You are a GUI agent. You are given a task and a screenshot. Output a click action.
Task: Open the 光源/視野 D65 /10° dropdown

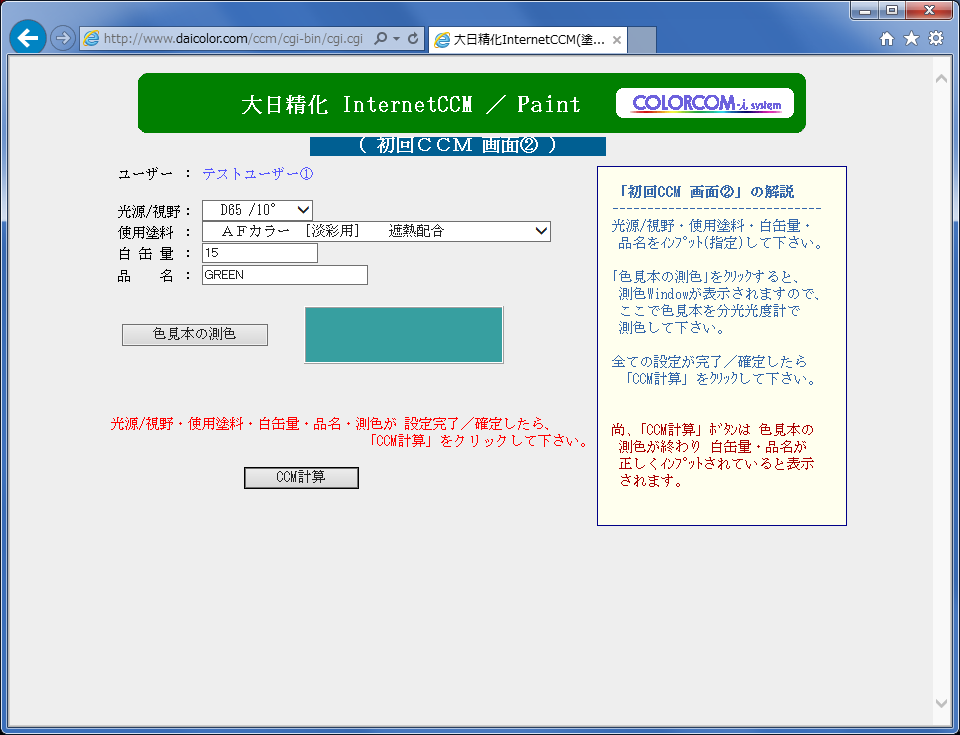[257, 210]
